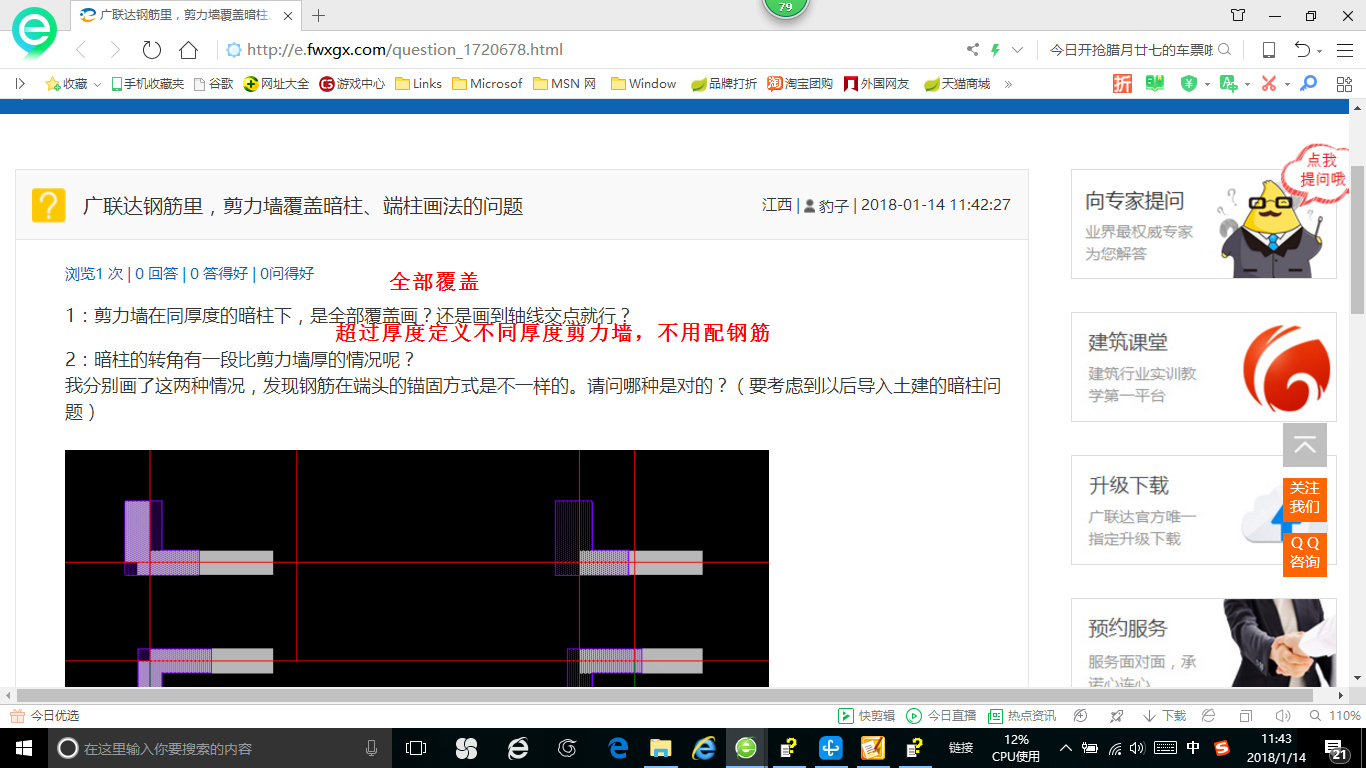1366x768 pixels.
Task: Click the Windows Start button
Action: tap(23, 748)
